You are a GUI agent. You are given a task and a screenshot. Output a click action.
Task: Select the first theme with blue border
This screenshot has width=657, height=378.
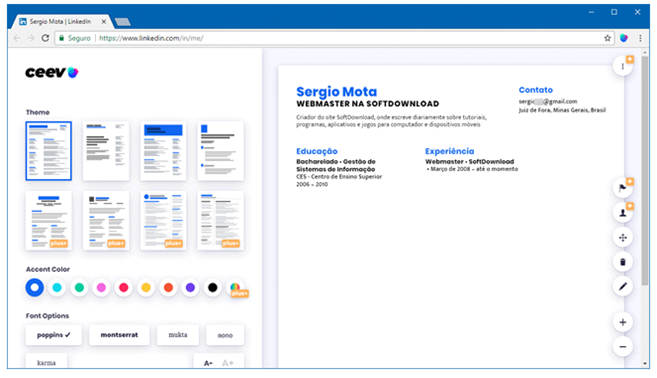(x=49, y=151)
